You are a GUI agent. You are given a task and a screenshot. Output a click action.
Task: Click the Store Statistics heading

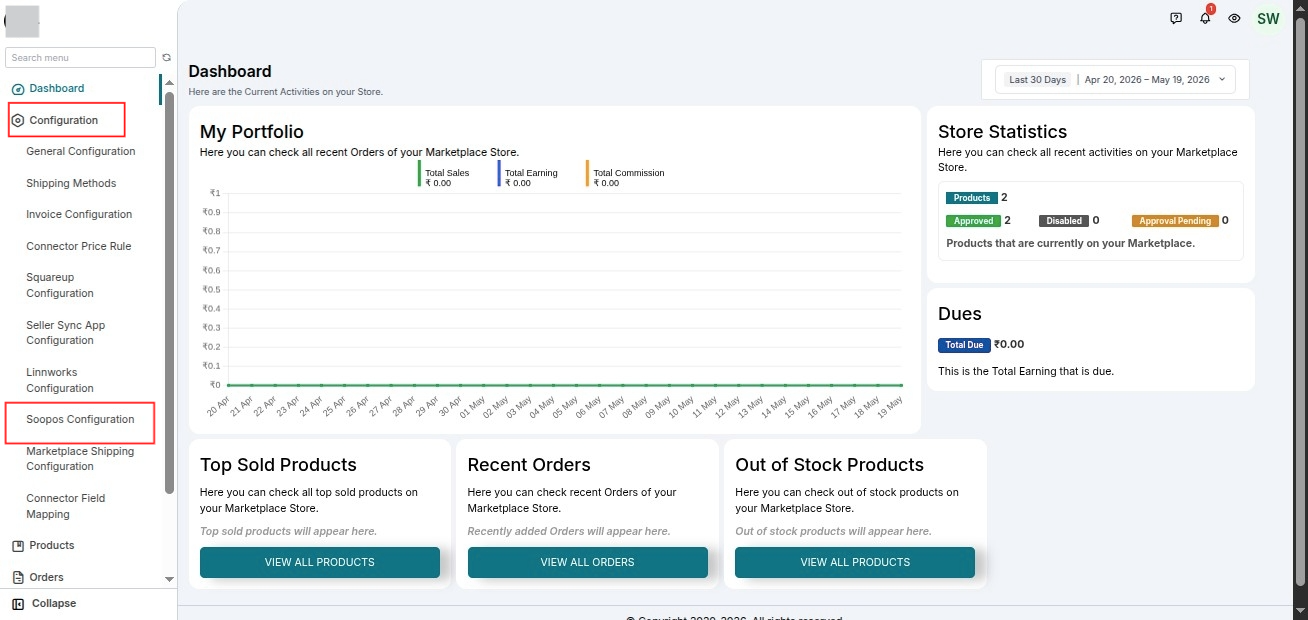(x=1002, y=132)
